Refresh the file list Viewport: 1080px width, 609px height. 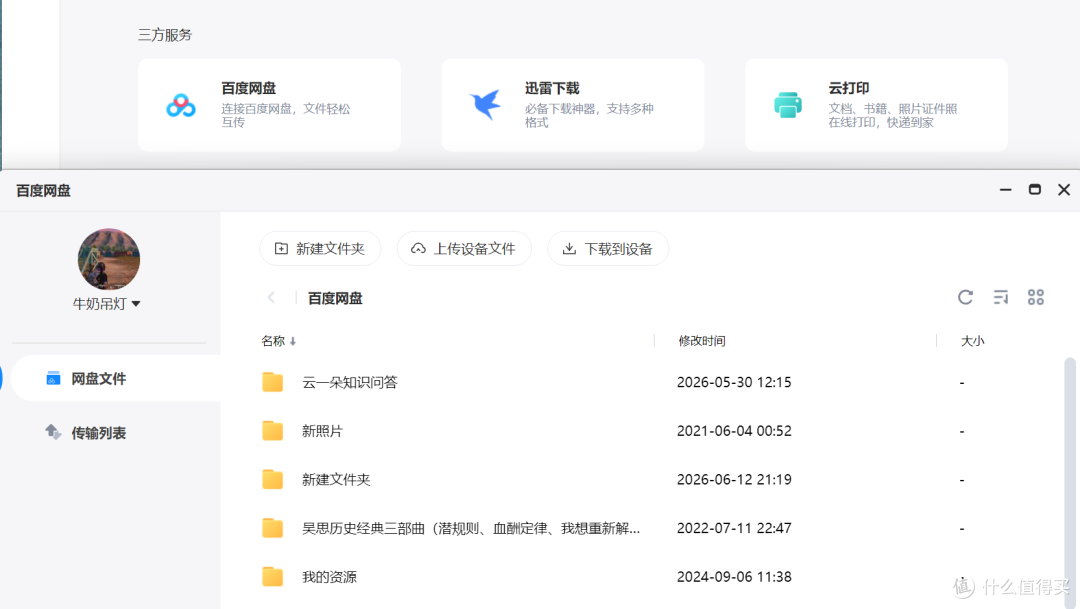tap(965, 297)
